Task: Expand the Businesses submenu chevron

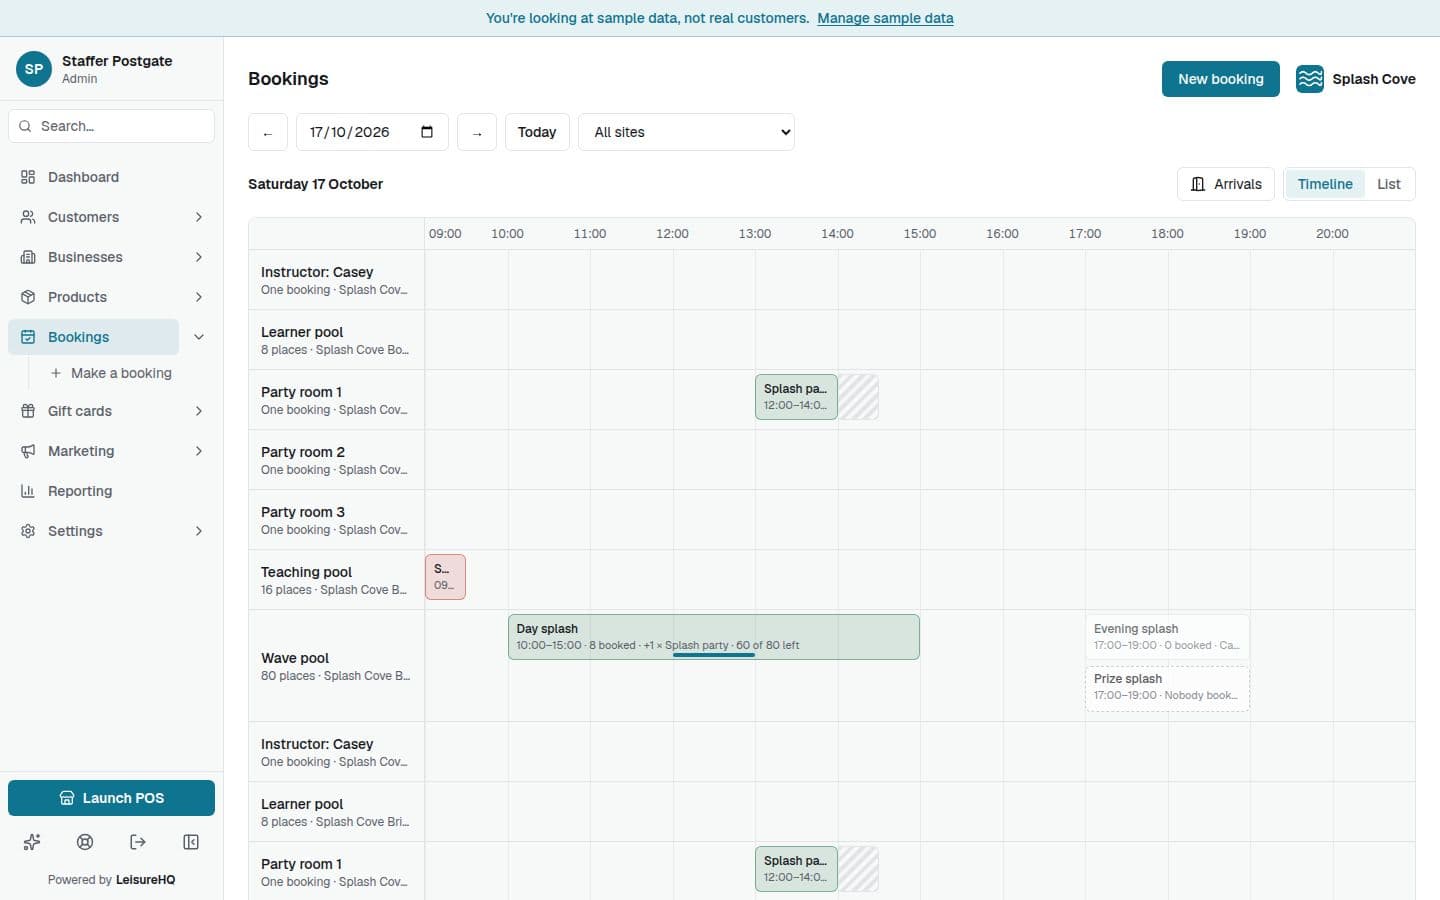Action: (199, 257)
